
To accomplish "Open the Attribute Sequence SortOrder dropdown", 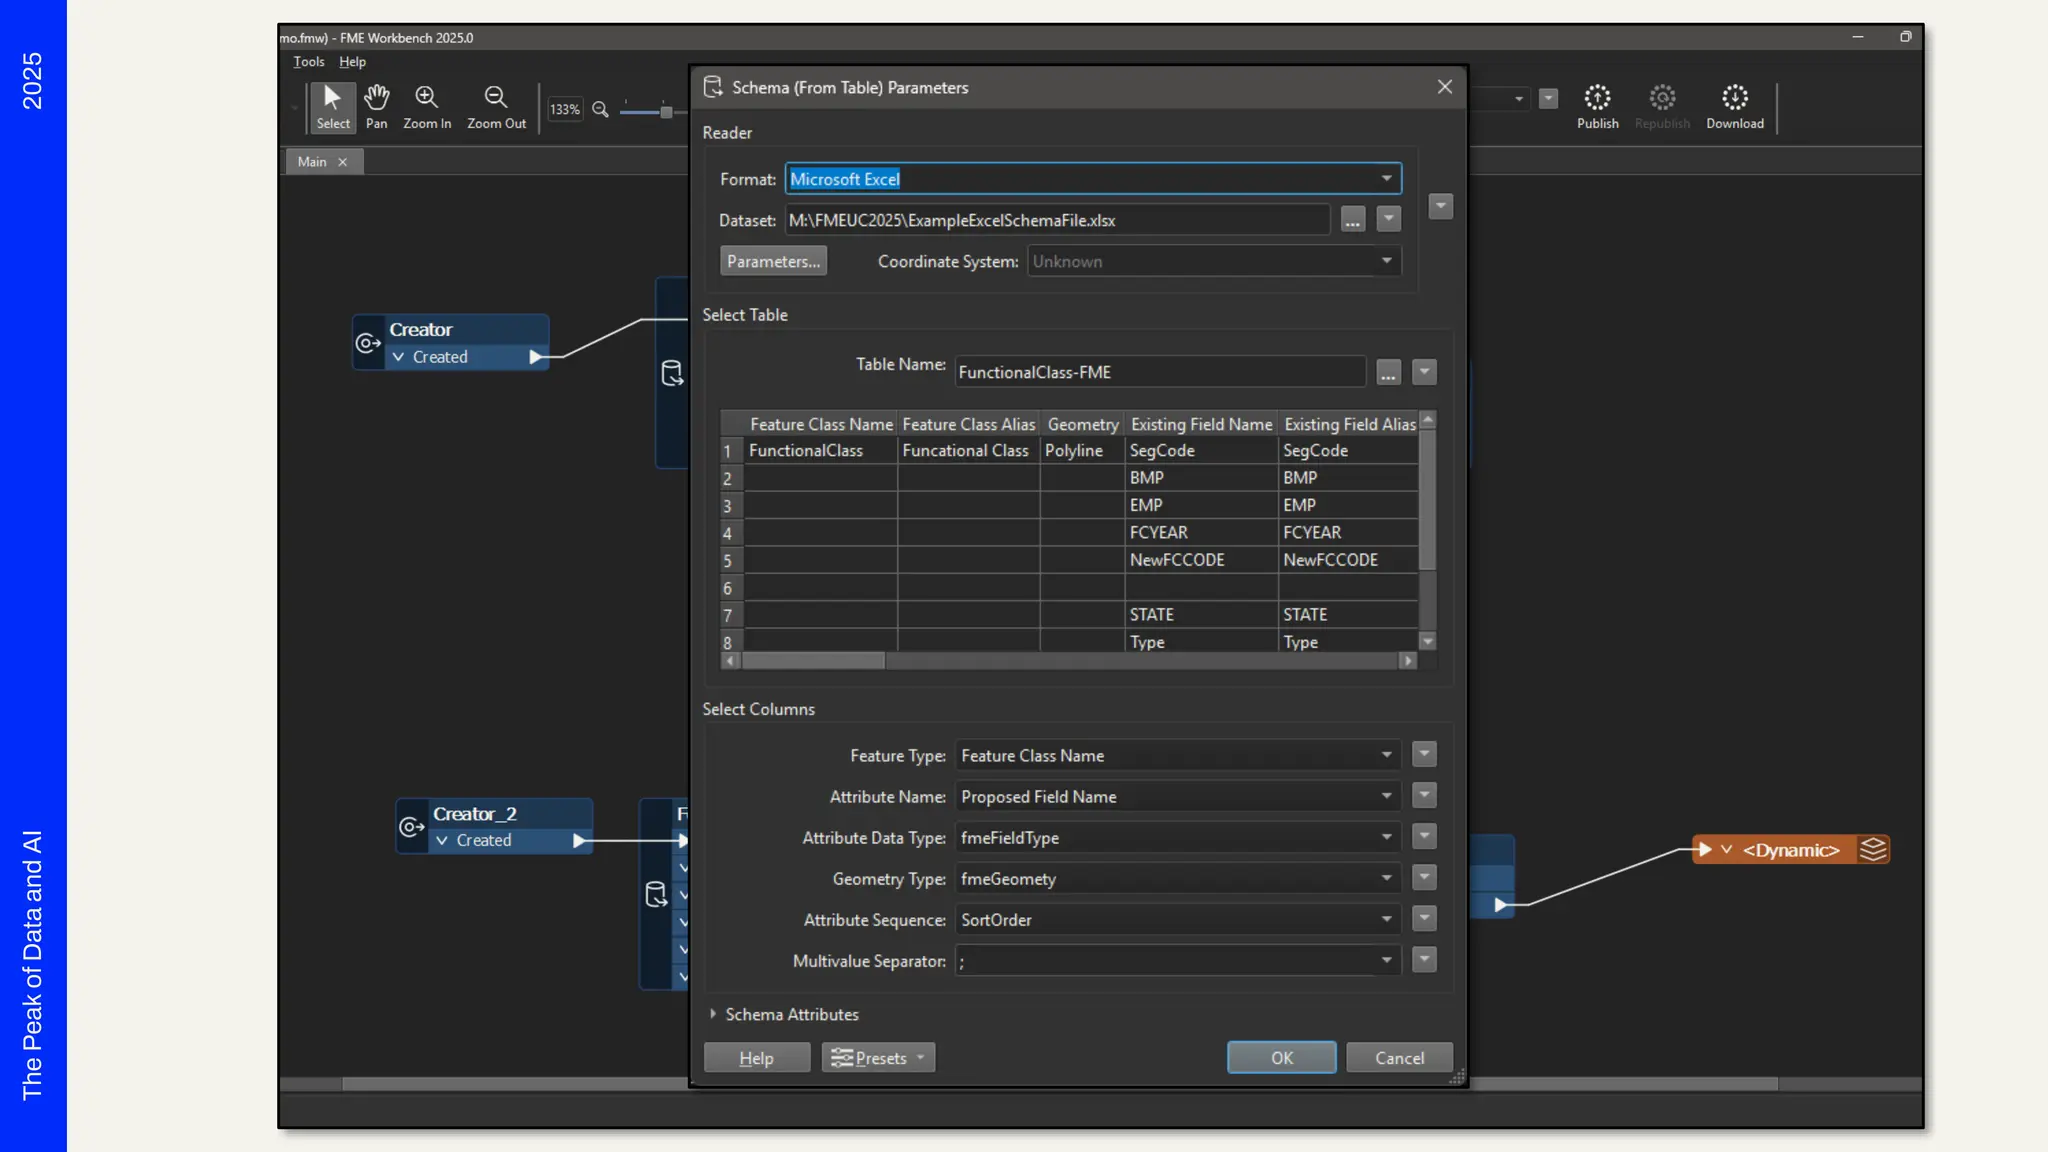I will pyautogui.click(x=1386, y=920).
